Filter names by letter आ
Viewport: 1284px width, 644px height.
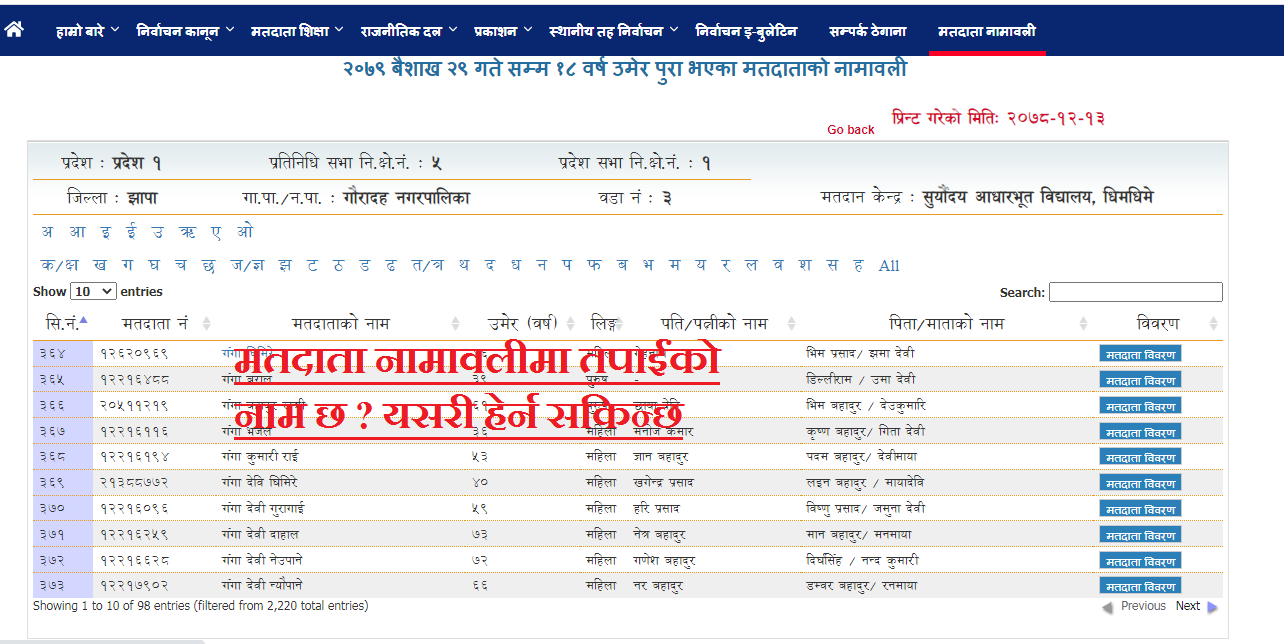tap(77, 232)
